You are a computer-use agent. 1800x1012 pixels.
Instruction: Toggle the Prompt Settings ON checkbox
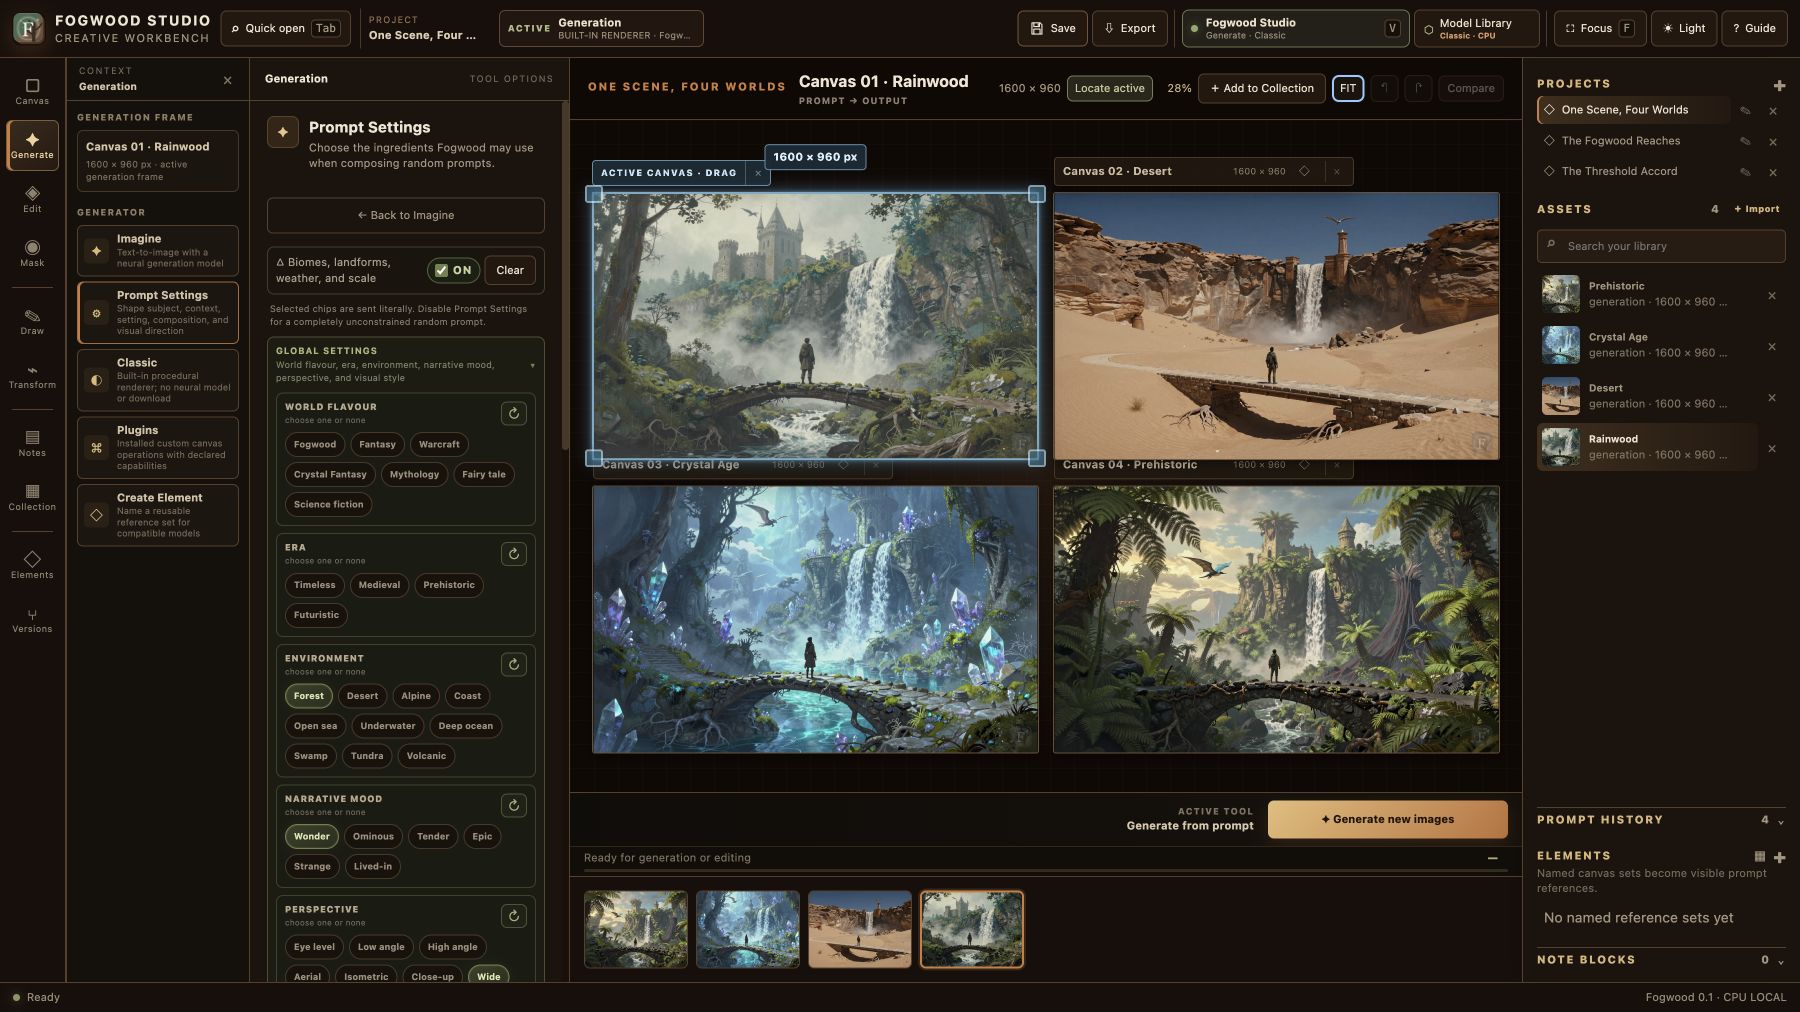pyautogui.click(x=453, y=270)
